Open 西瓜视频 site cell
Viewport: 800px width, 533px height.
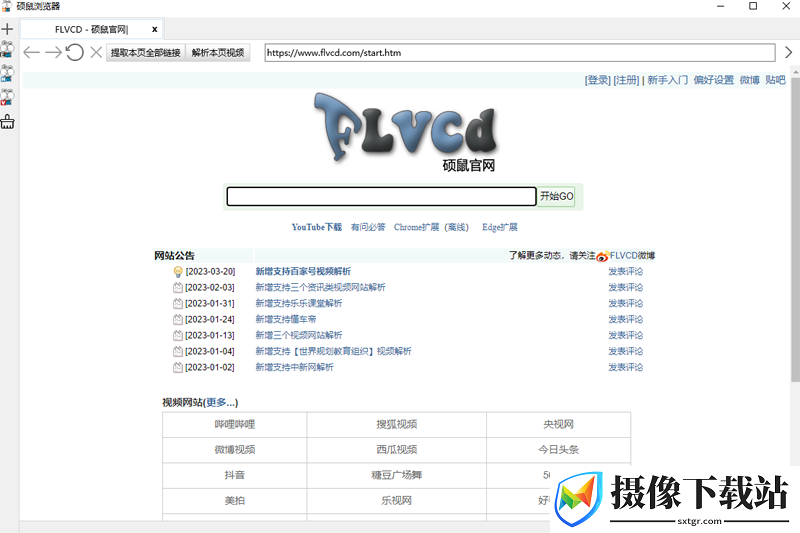click(396, 450)
